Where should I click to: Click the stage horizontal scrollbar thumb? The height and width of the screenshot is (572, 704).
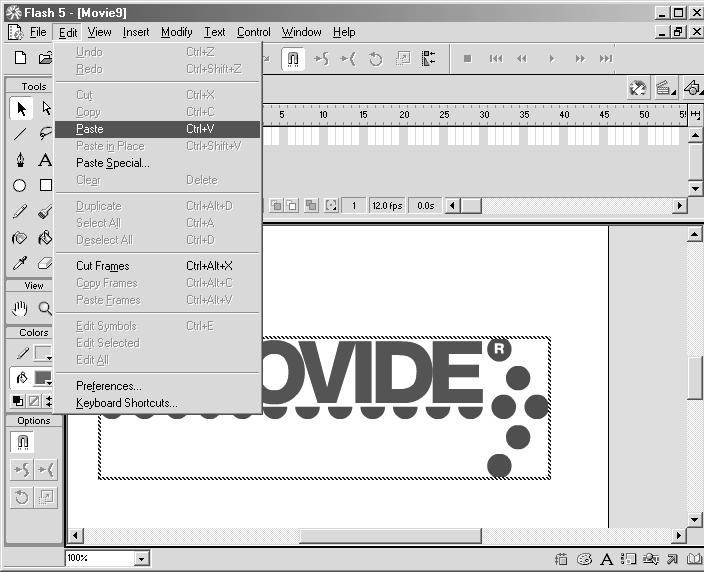[x=391, y=536]
